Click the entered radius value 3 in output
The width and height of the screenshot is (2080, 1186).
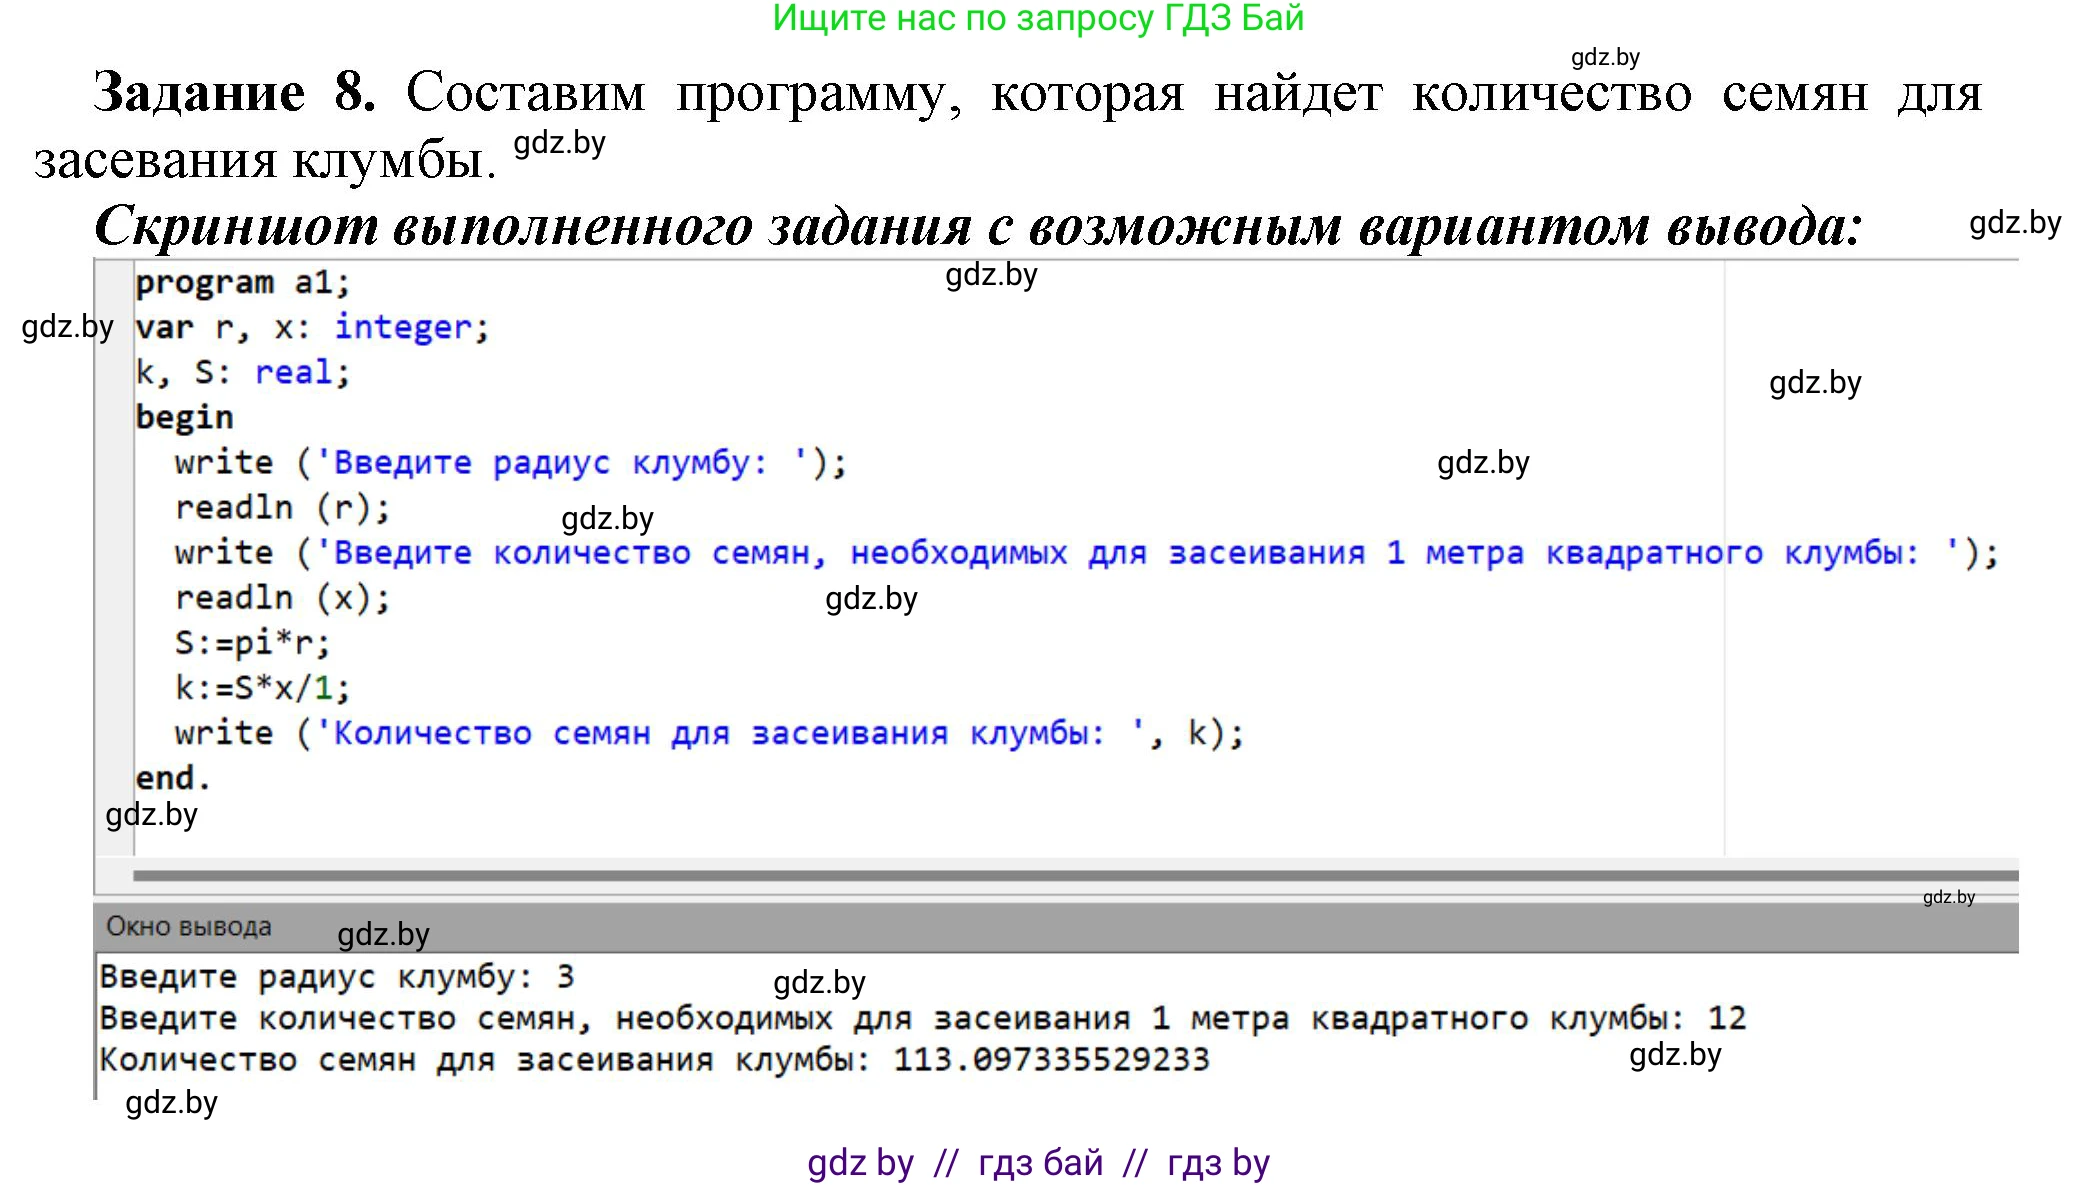coord(565,976)
